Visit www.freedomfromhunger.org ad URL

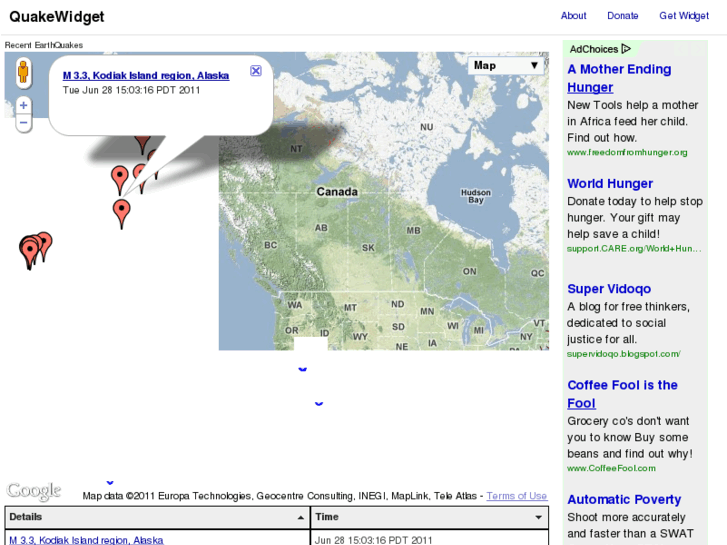pos(627,153)
